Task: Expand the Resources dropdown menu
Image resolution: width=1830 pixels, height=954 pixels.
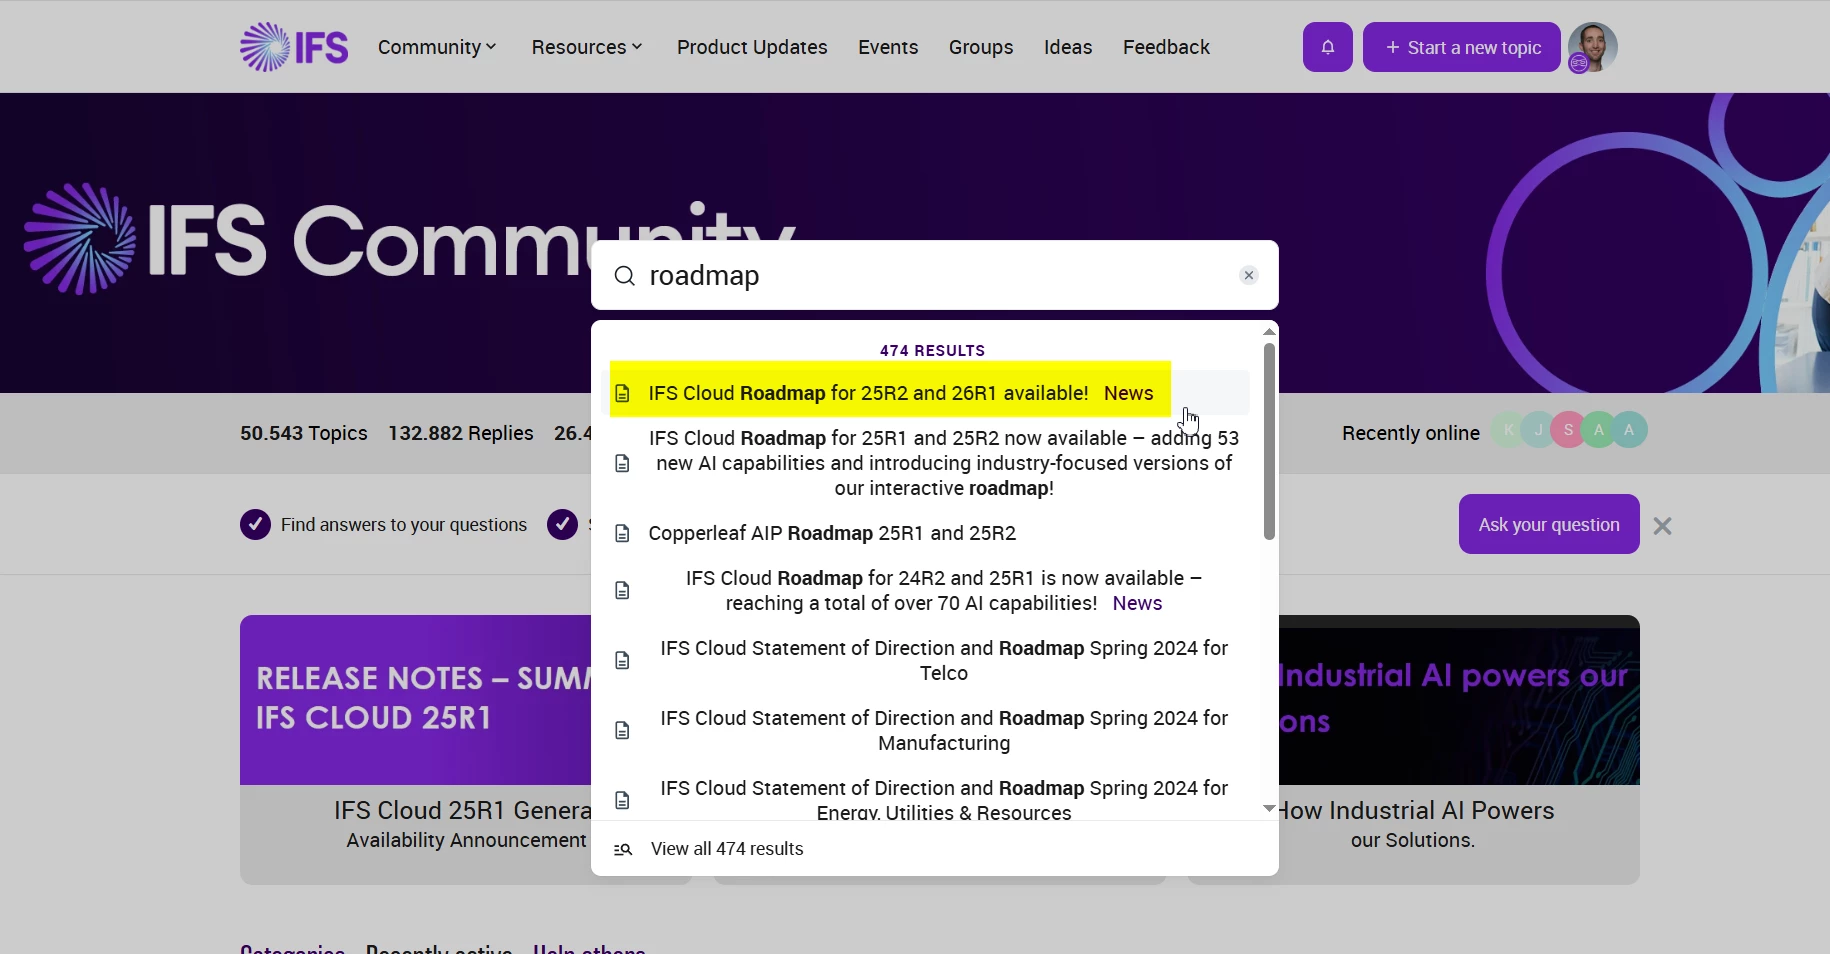Action: [x=587, y=47]
